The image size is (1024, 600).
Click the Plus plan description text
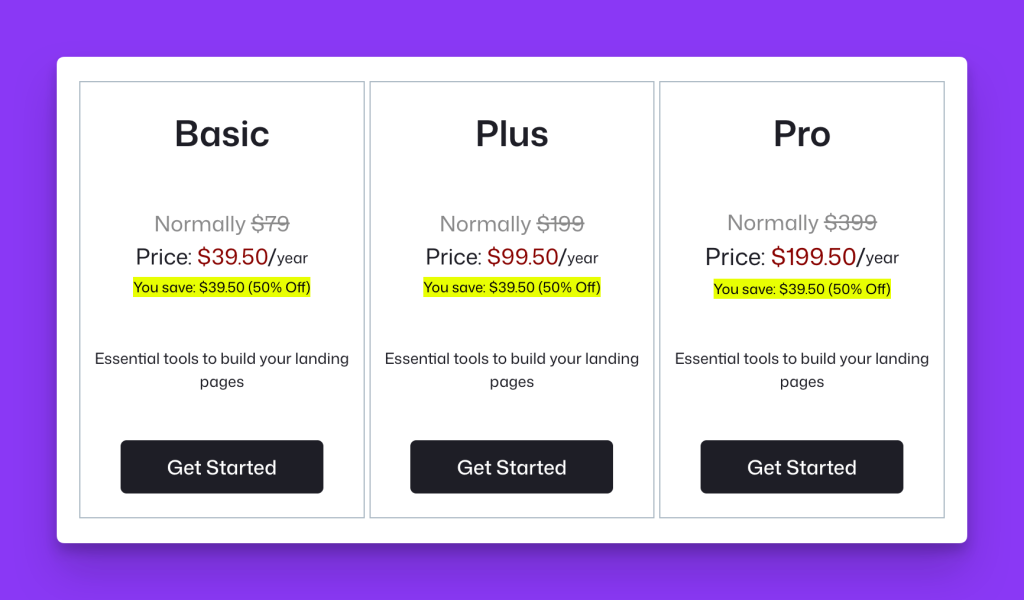(x=512, y=370)
